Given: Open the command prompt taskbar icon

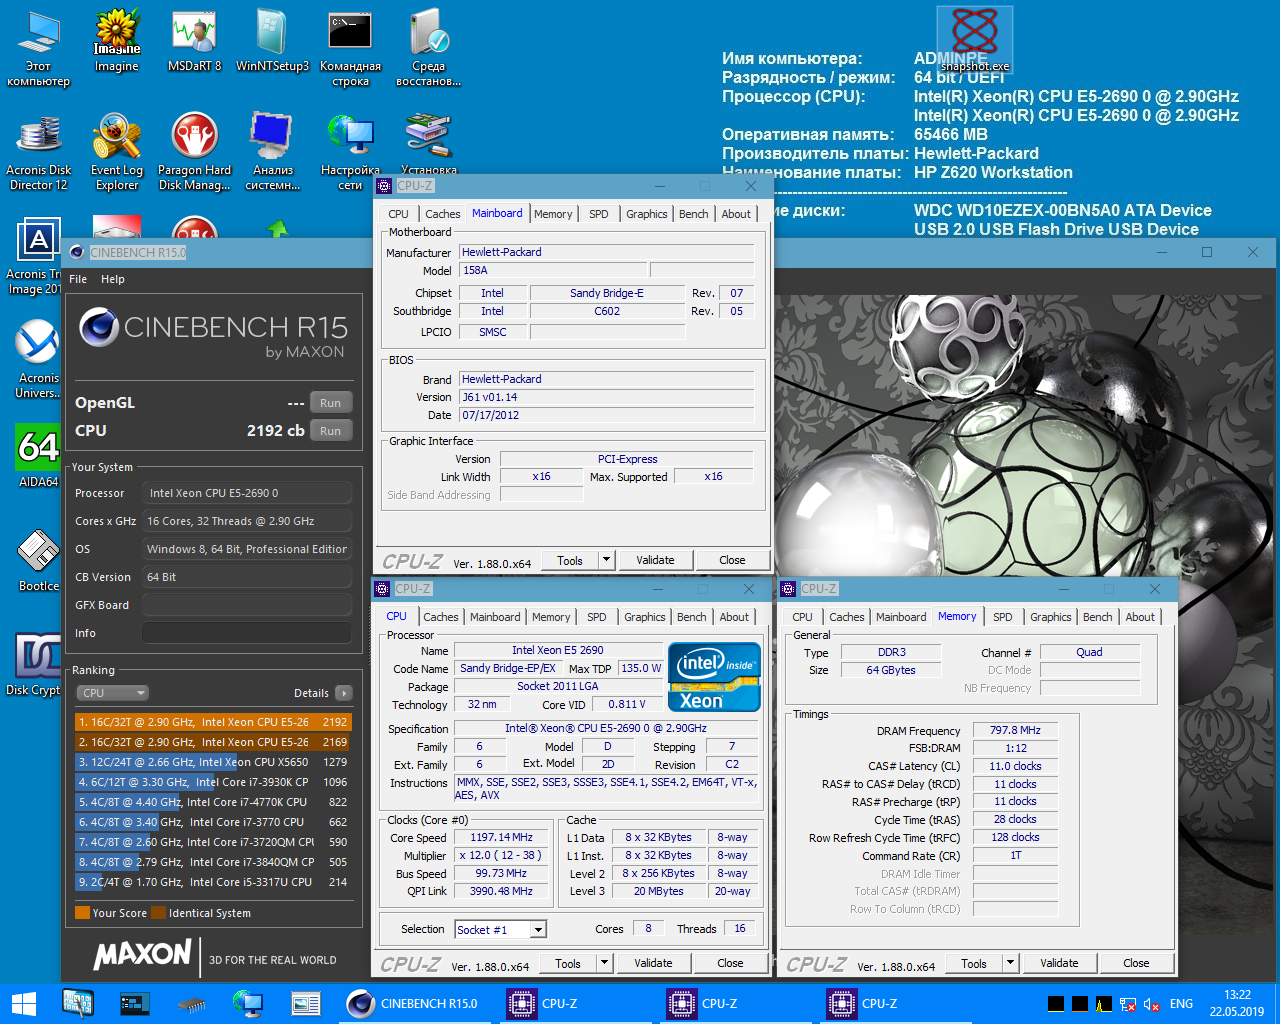Looking at the screenshot, I should 135,1003.
